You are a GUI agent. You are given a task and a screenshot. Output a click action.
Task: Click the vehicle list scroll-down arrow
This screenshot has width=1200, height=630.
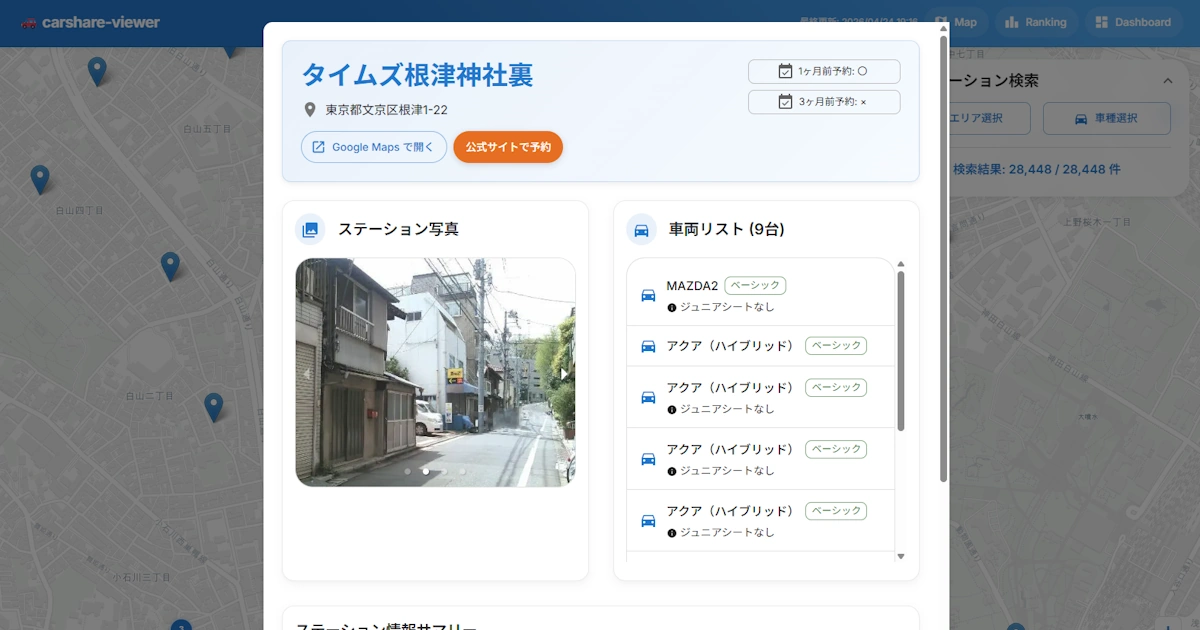pos(900,556)
